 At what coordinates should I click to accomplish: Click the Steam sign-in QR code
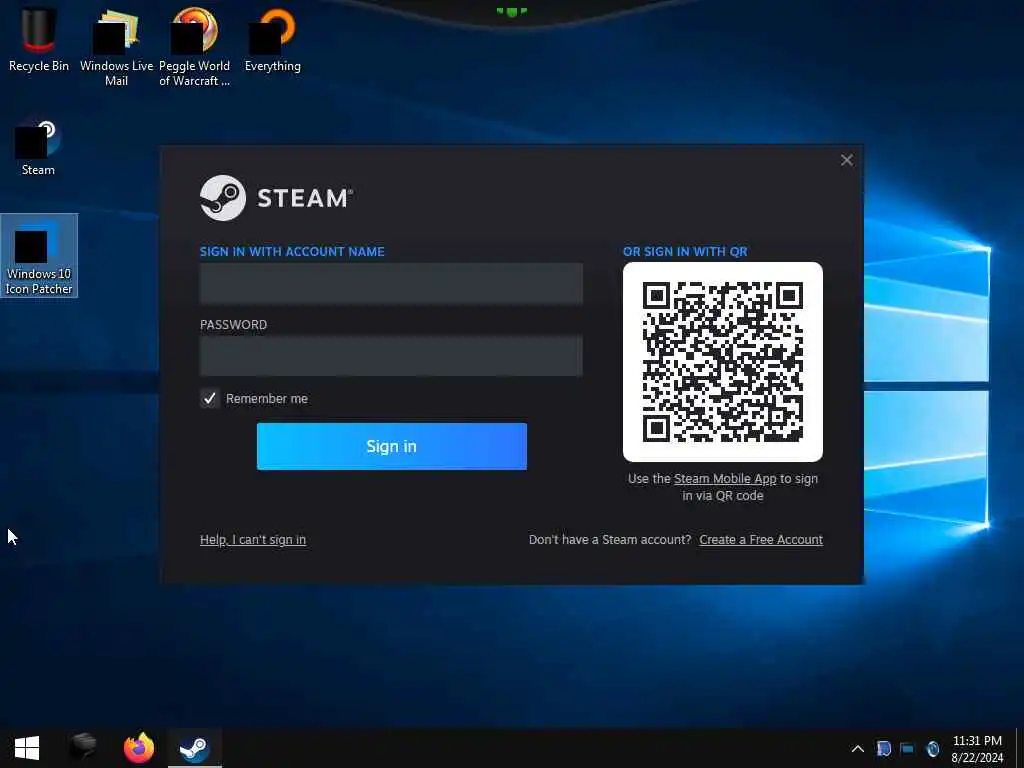722,362
